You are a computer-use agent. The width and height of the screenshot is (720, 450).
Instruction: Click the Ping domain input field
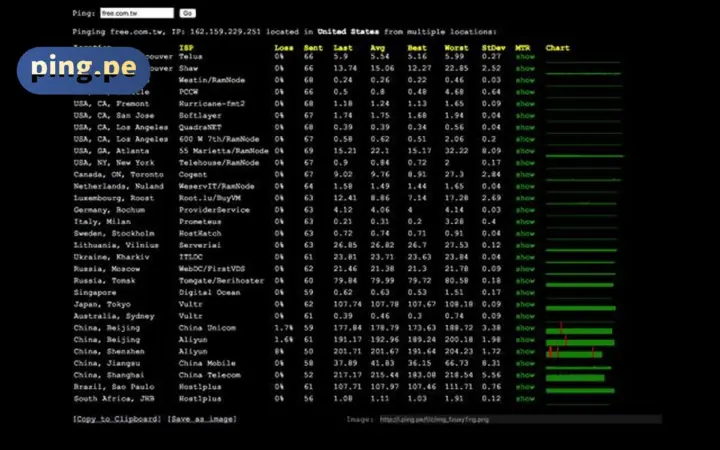tap(137, 13)
